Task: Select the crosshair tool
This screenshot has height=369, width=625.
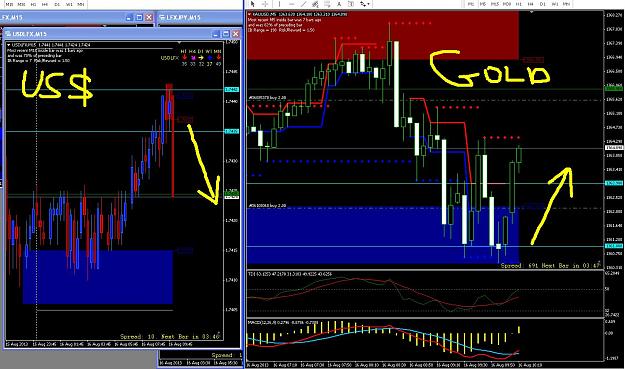Action: pyautogui.click(x=265, y=4)
